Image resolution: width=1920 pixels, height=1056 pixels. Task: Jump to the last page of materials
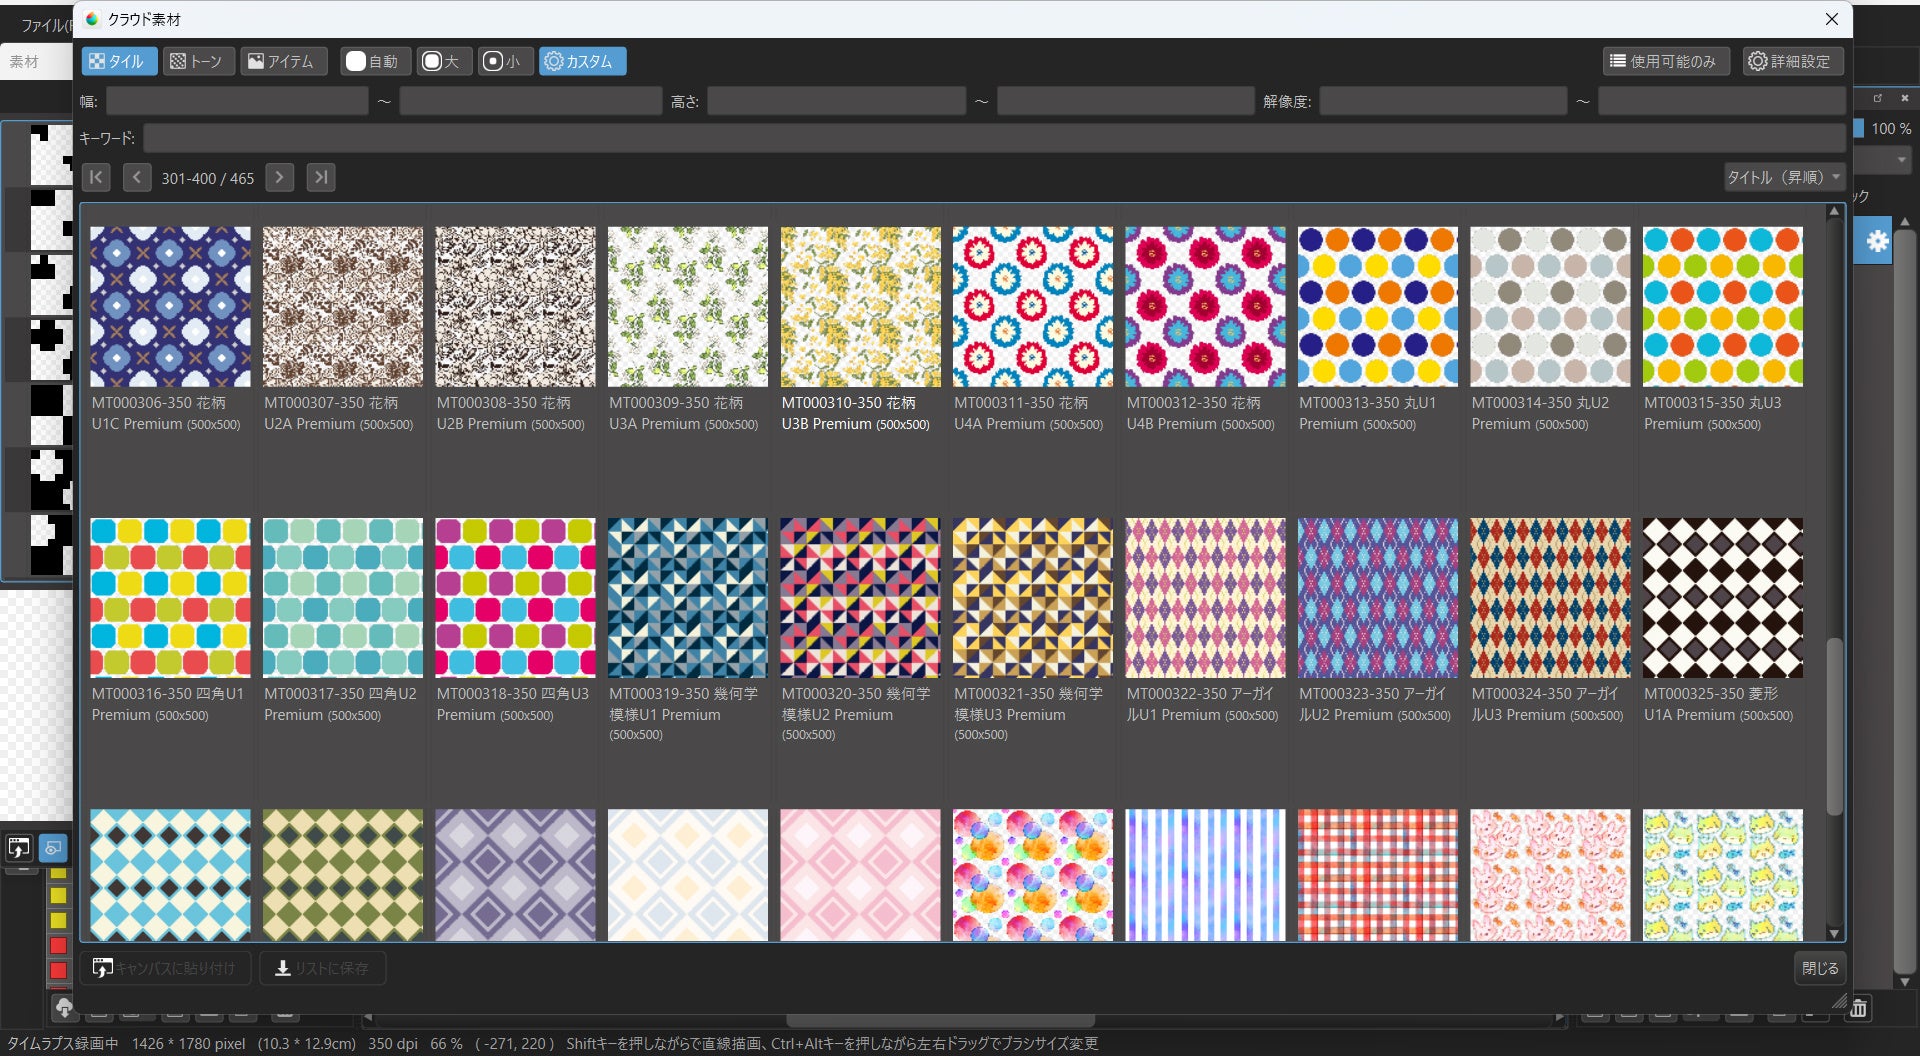tap(321, 178)
